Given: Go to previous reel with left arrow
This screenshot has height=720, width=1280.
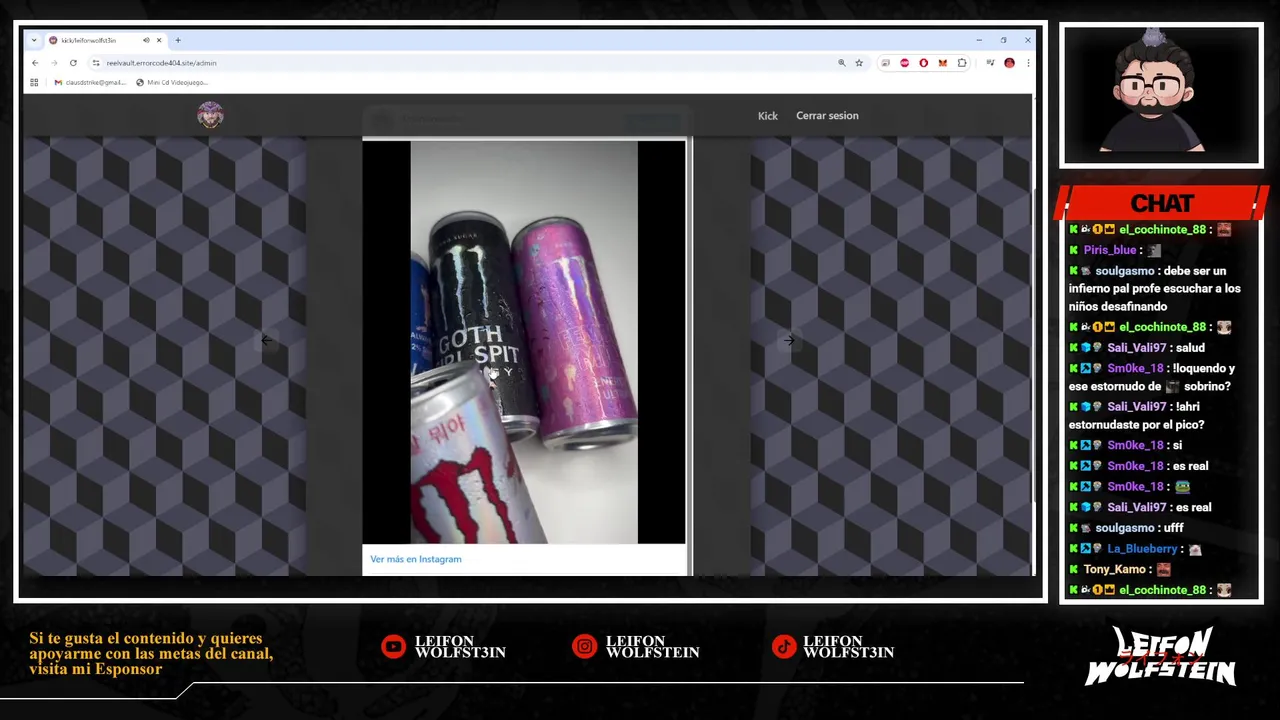Looking at the screenshot, I should [x=266, y=341].
